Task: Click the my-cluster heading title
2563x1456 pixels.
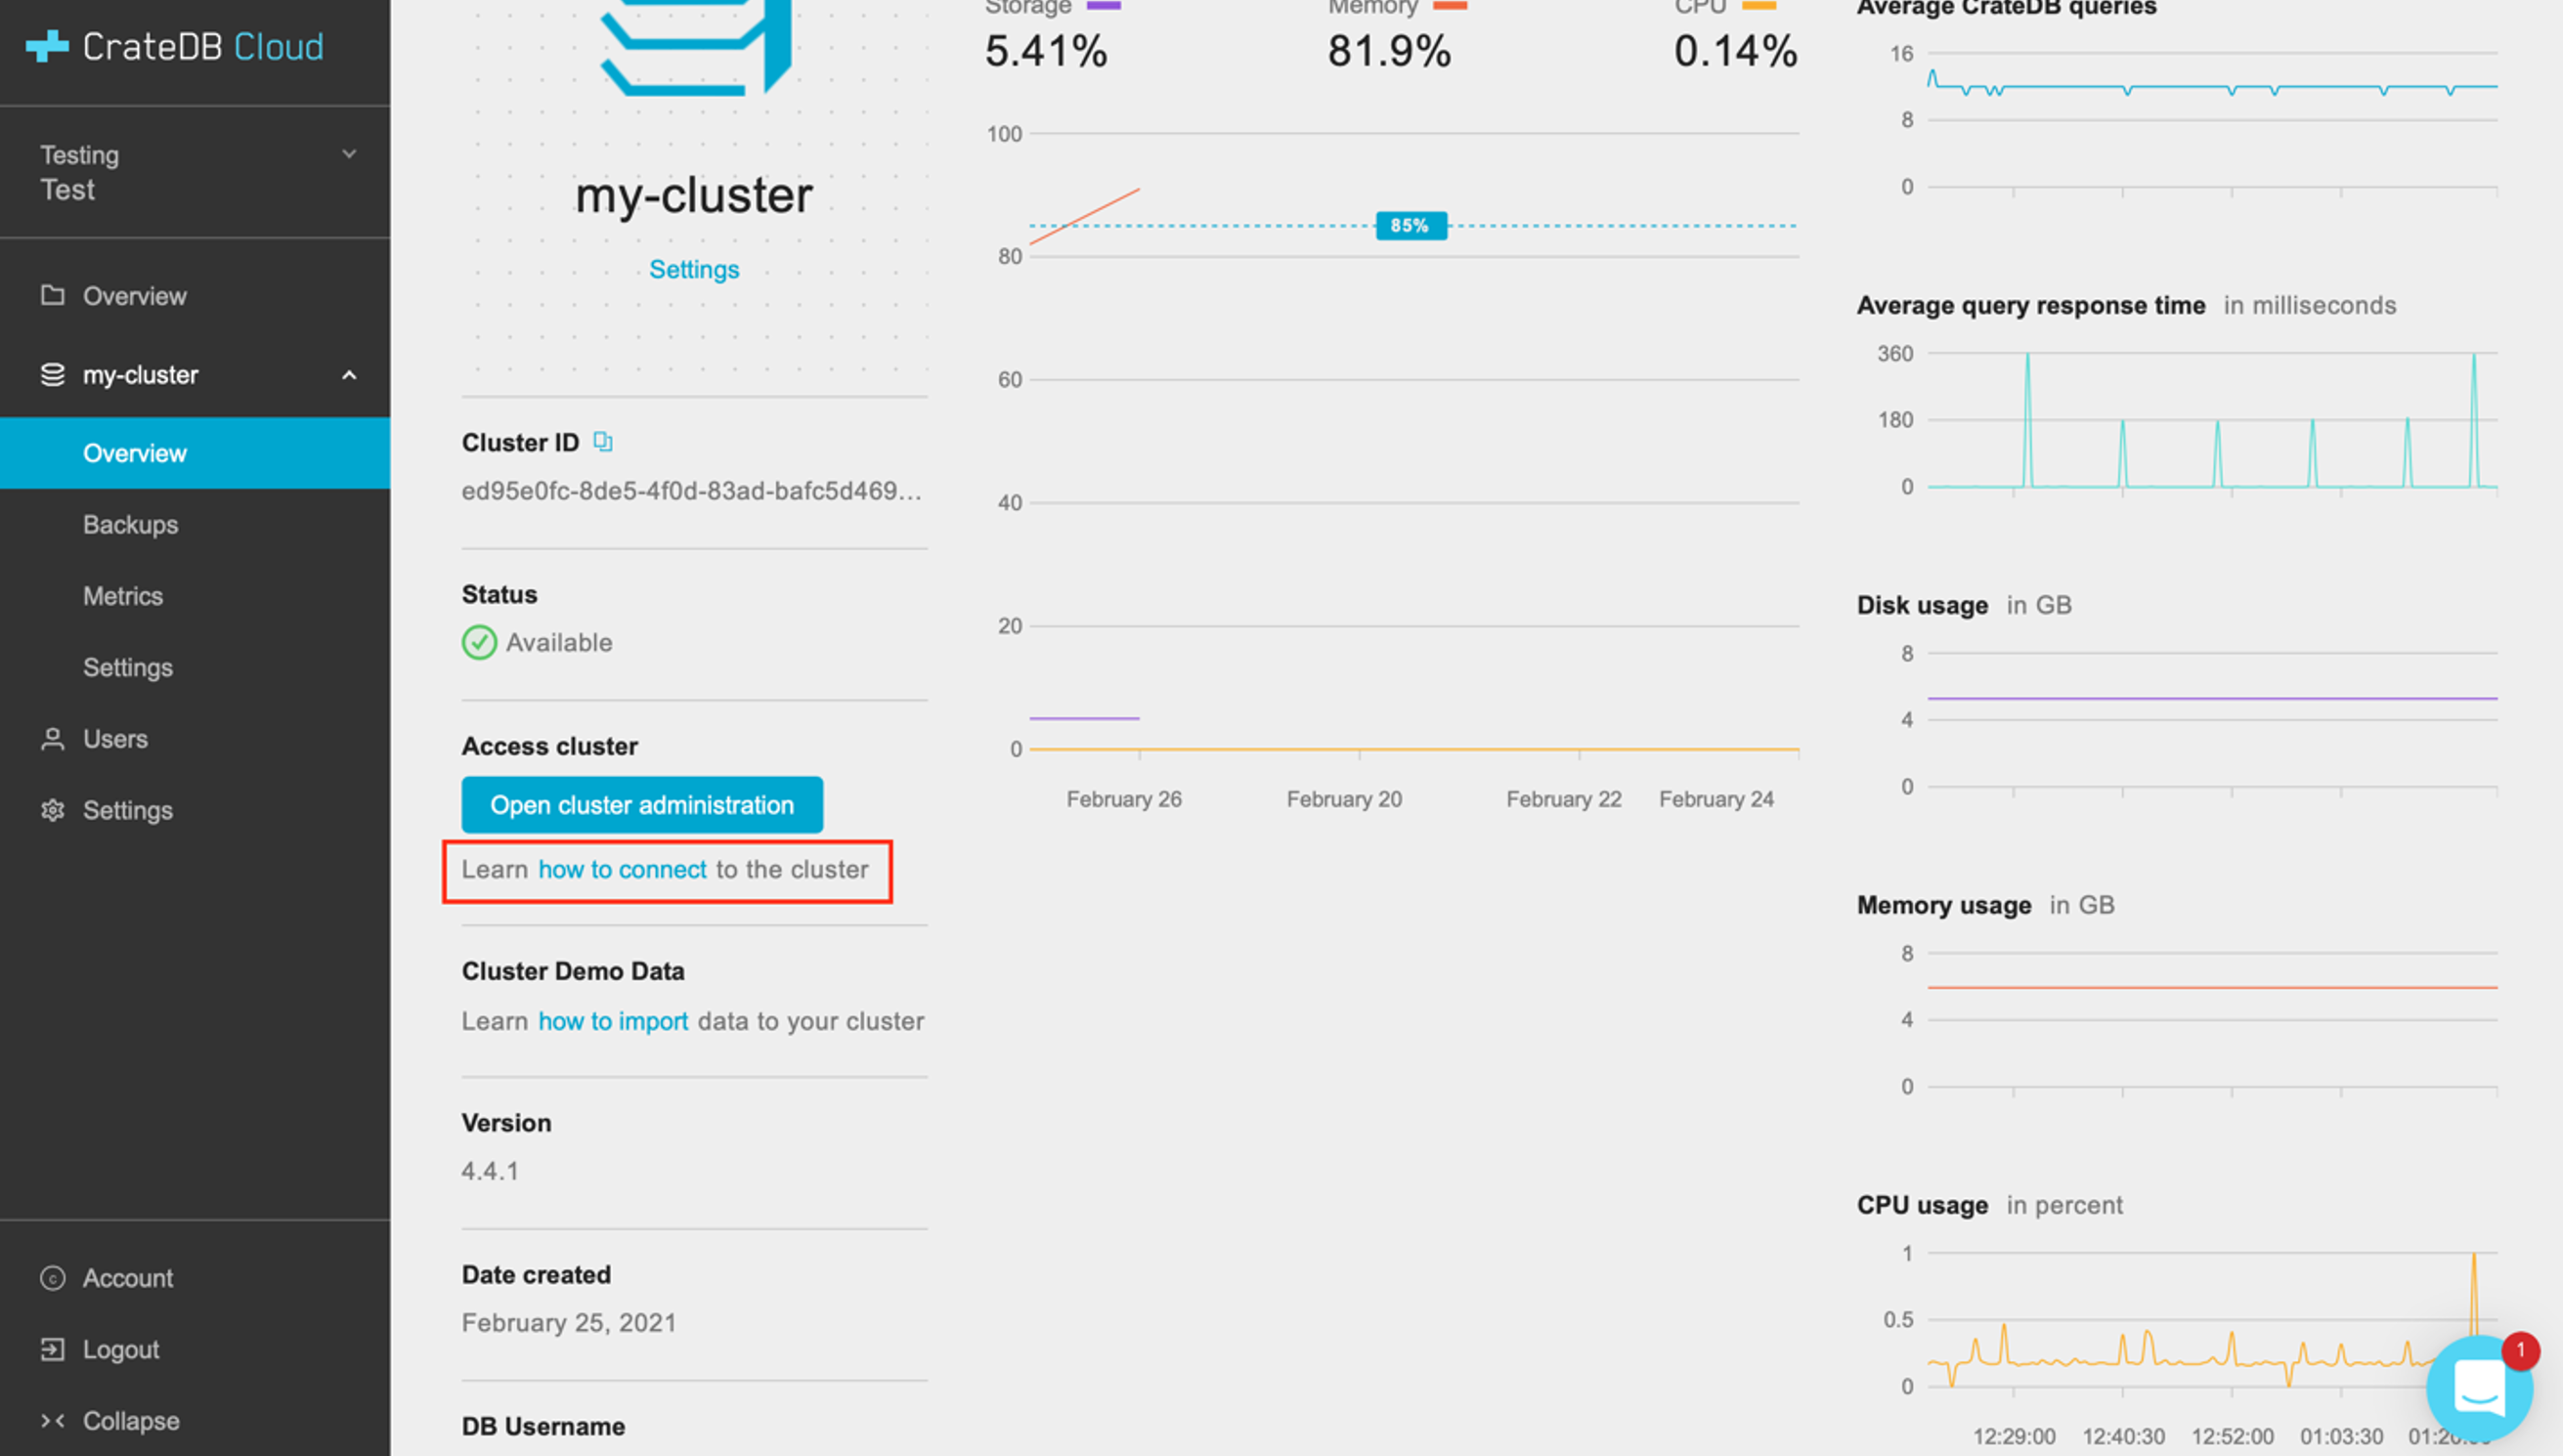Action: tap(694, 195)
